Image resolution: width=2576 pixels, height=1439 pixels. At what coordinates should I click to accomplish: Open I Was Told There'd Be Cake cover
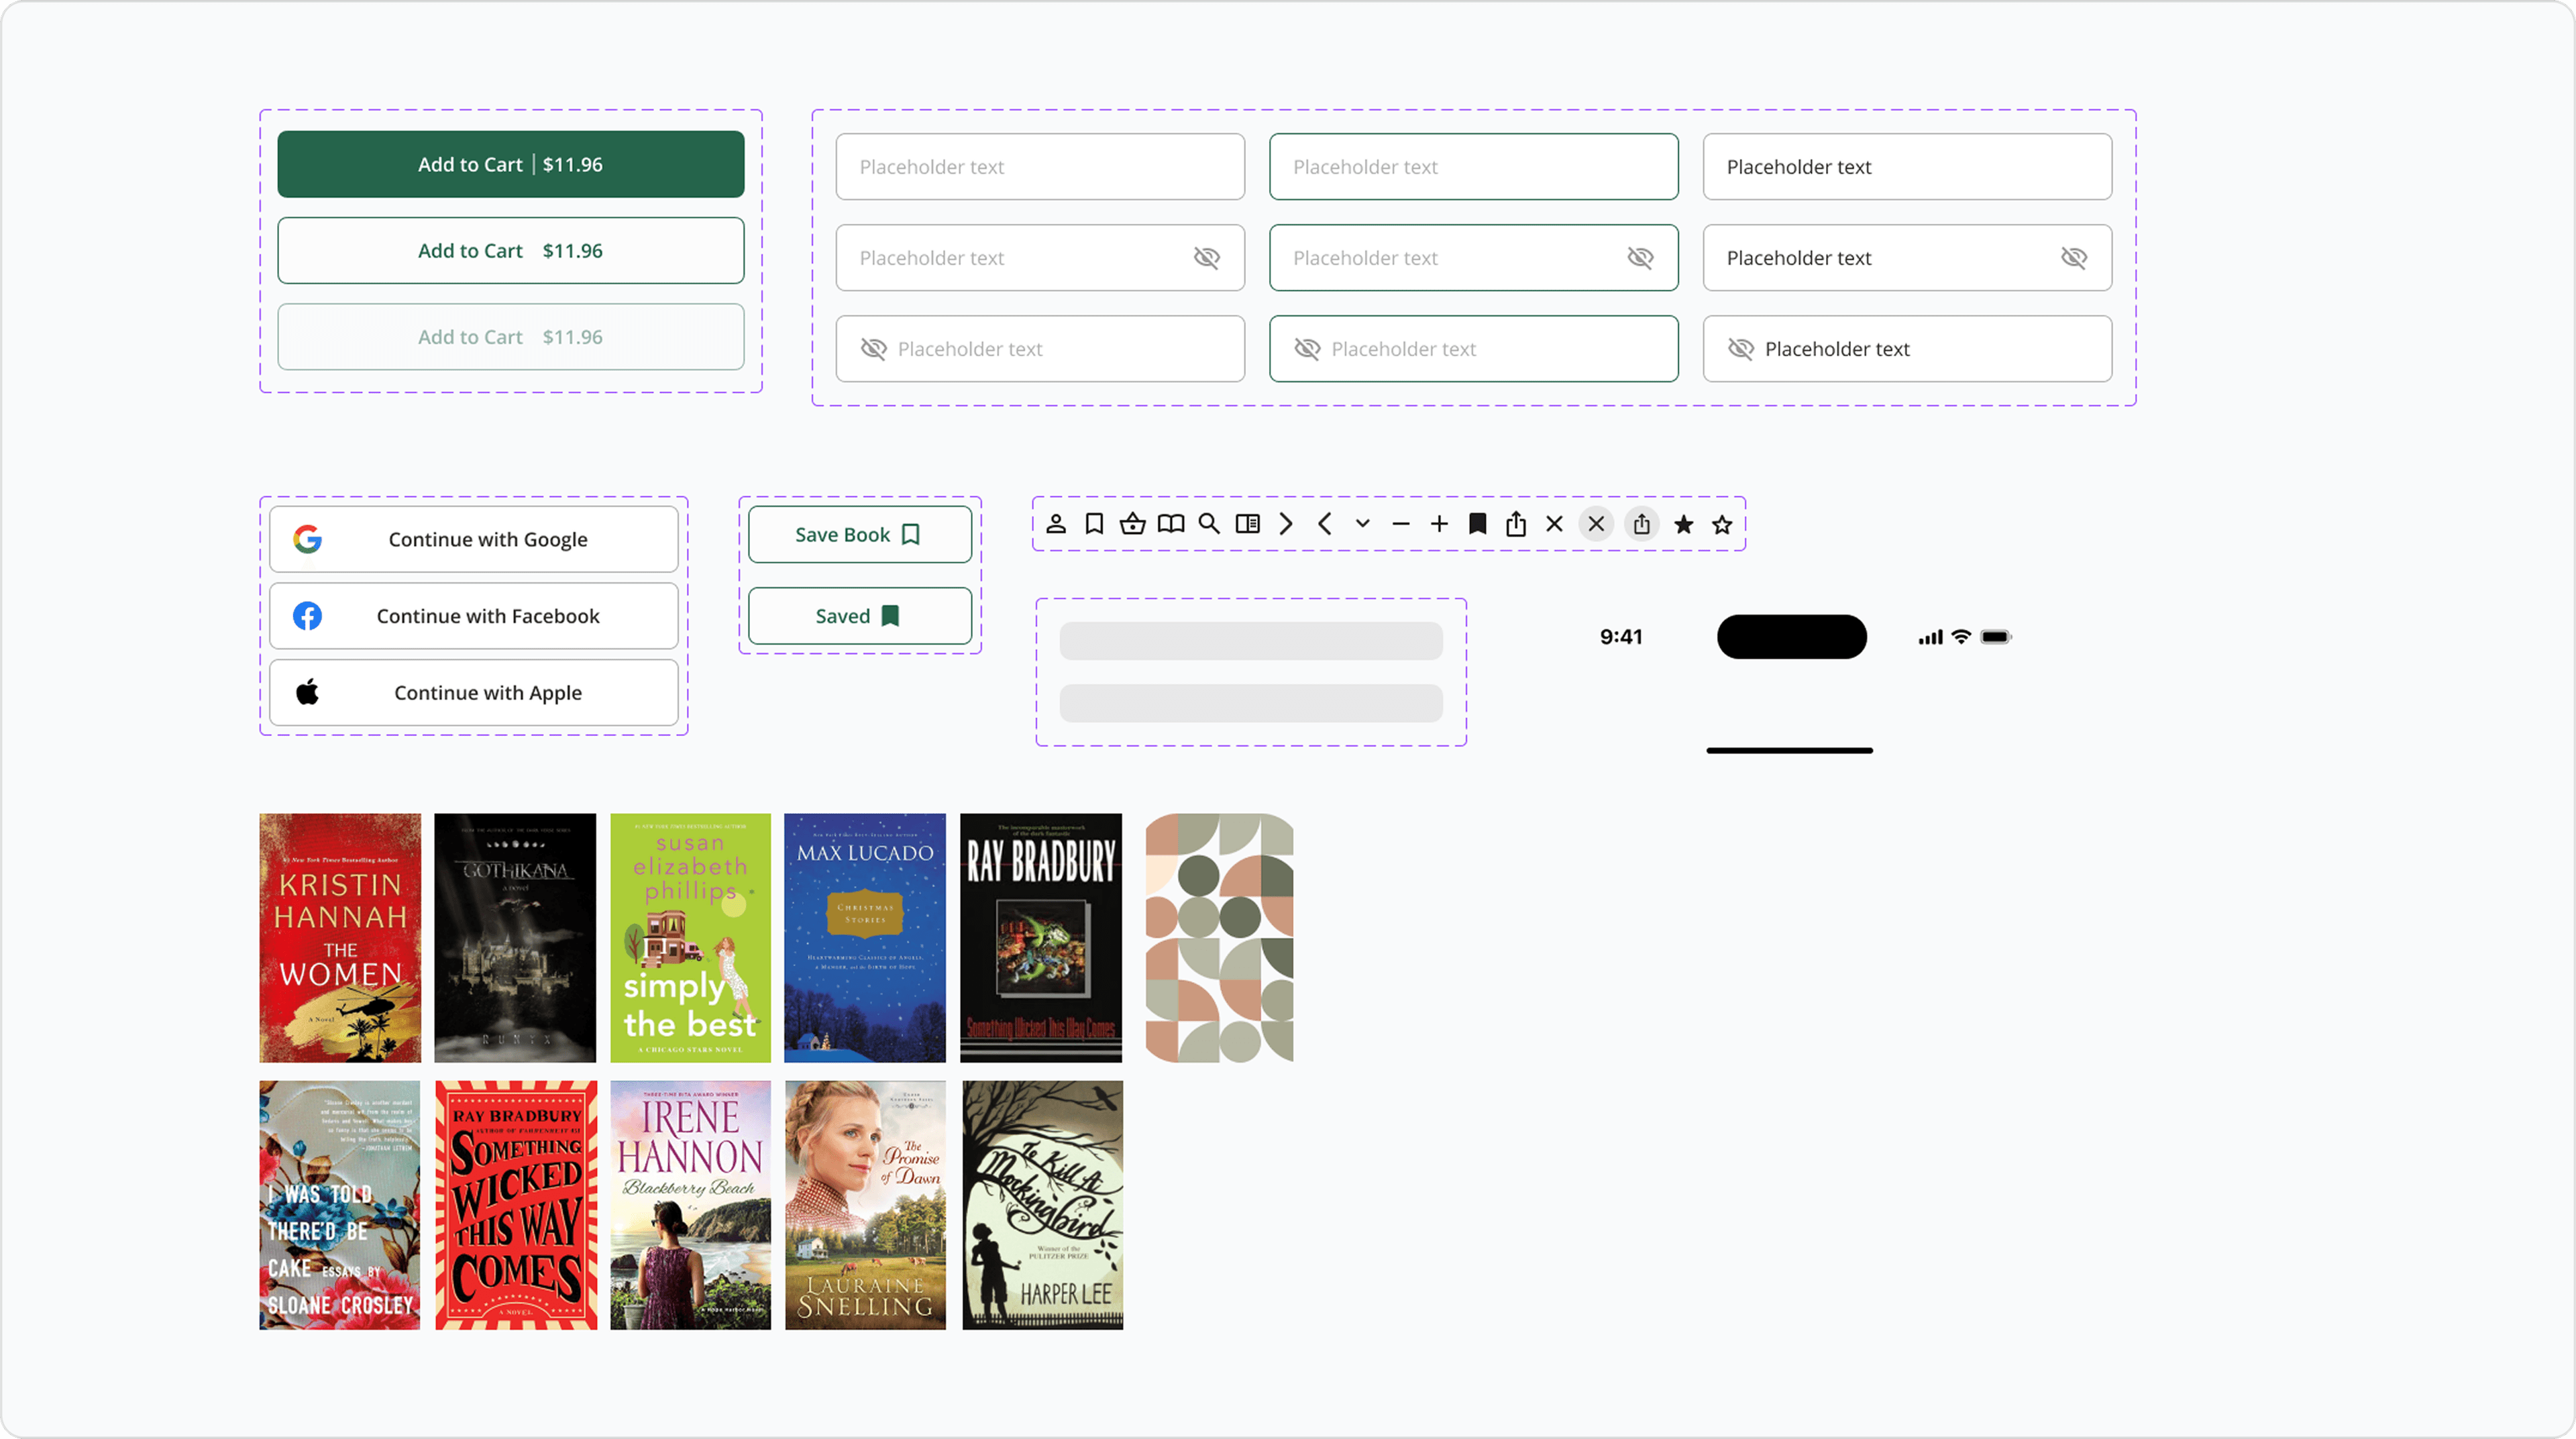pos(340,1205)
